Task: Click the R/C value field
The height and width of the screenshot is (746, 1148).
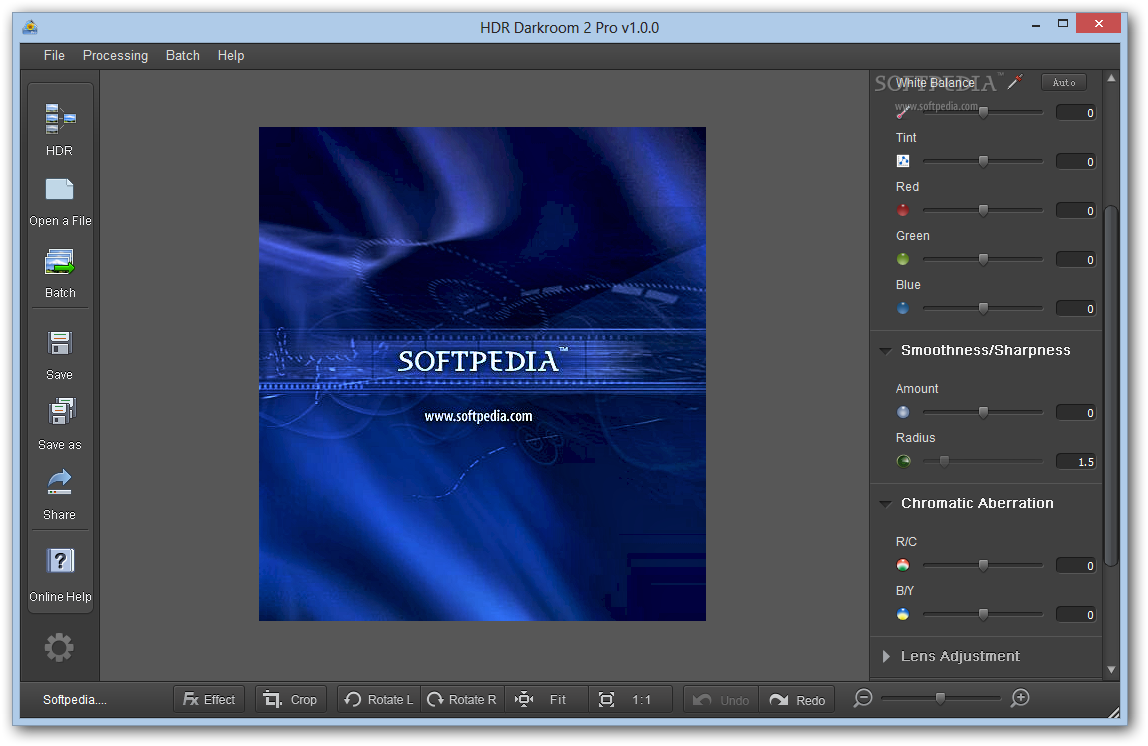Action: point(1076,566)
